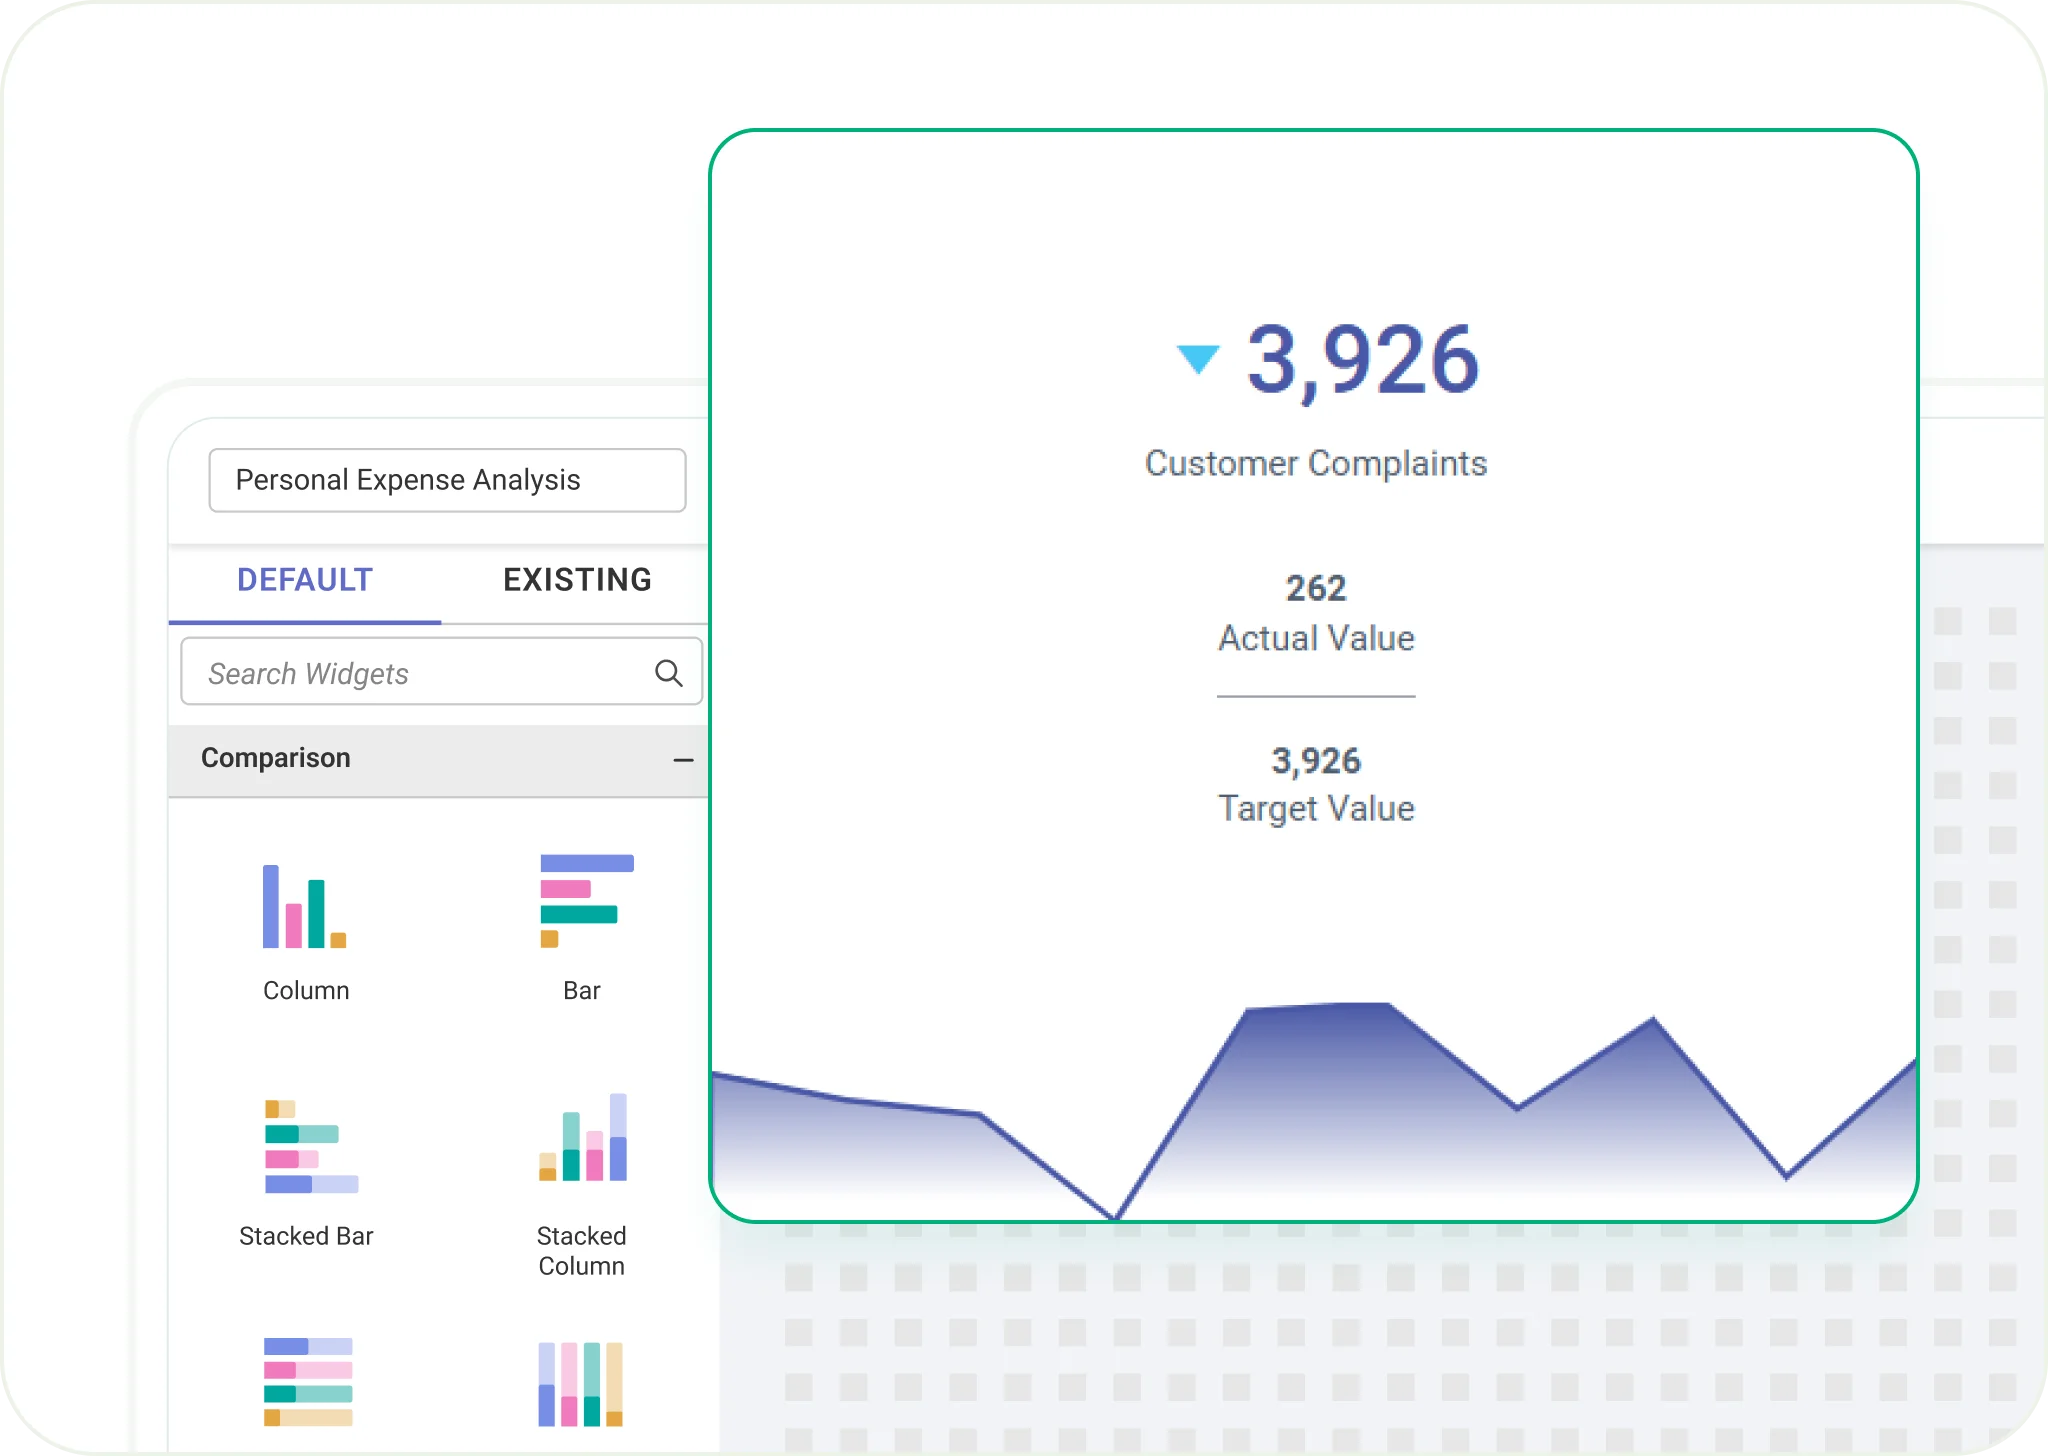This screenshot has width=2048, height=1456.
Task: Edit the Personal Expense Analysis title field
Action: [x=447, y=480]
